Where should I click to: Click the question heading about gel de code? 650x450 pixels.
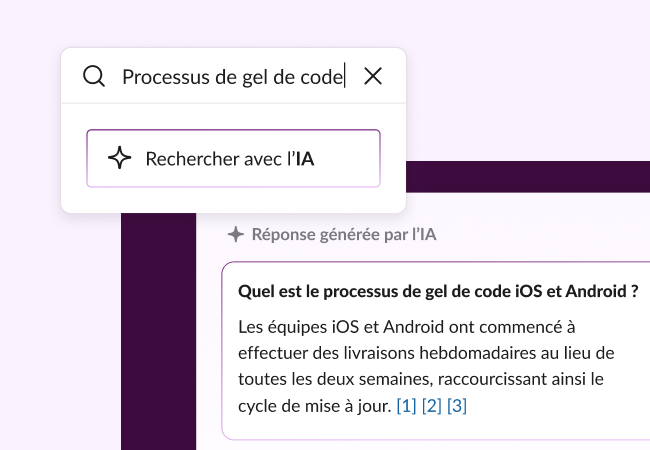coord(438,293)
